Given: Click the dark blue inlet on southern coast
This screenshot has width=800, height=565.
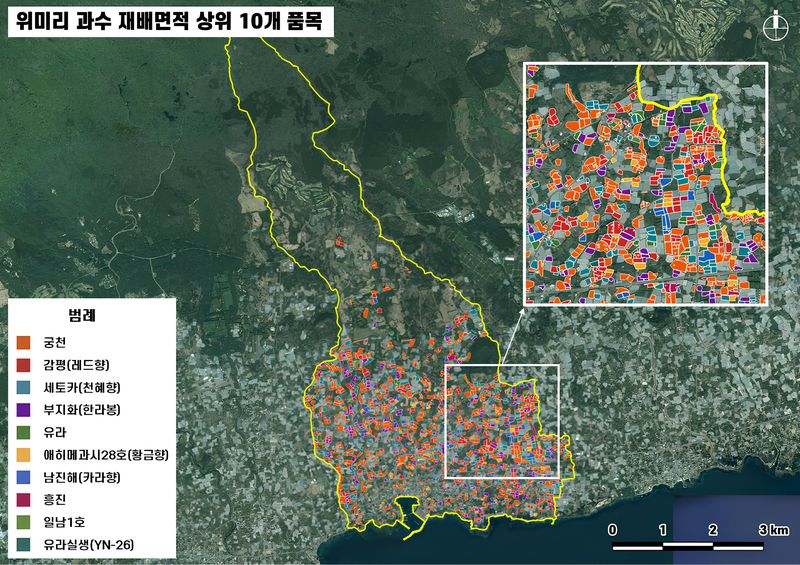Looking at the screenshot, I should click(411, 513).
